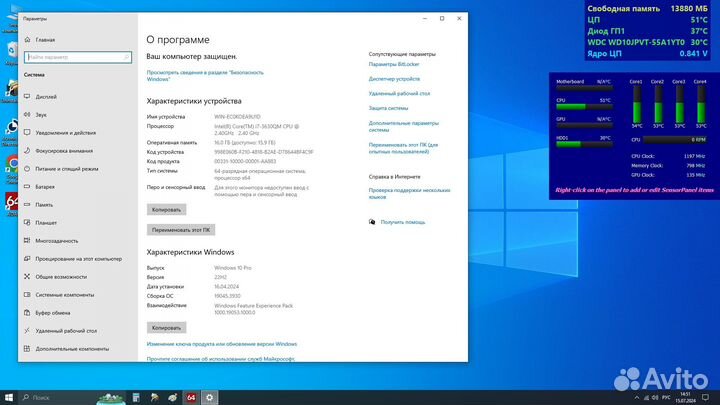
Task: Open Проверка поддержки нескольких языков link
Action: [x=409, y=193]
